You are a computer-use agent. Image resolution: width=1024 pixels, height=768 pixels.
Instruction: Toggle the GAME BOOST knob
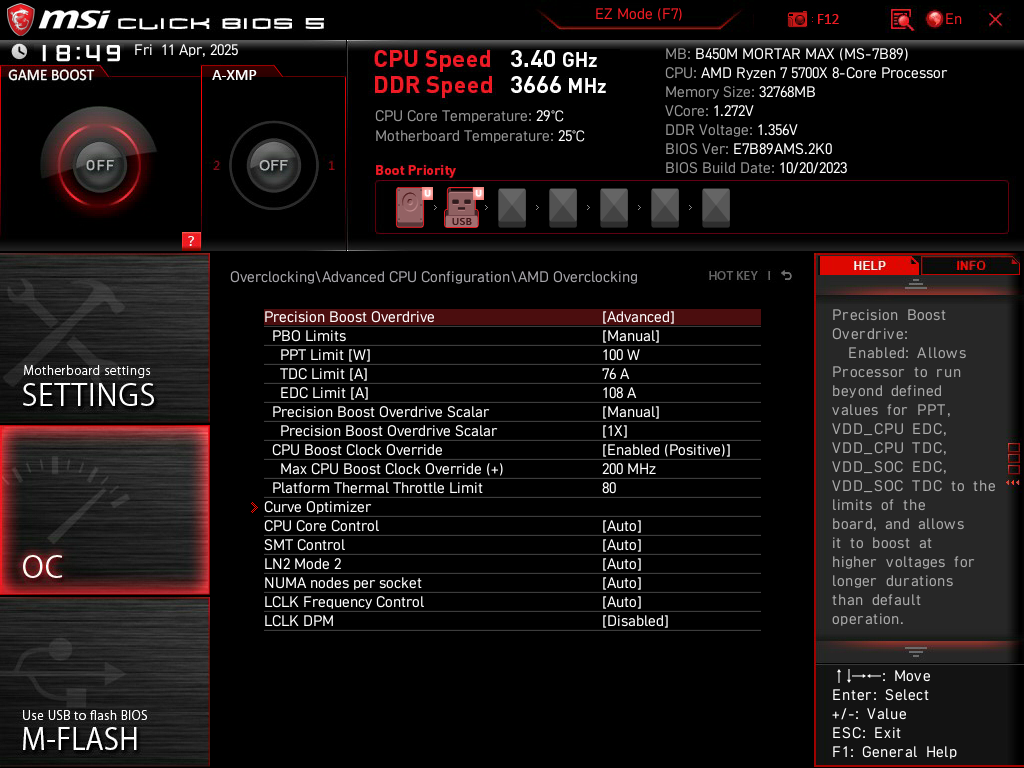[99, 165]
